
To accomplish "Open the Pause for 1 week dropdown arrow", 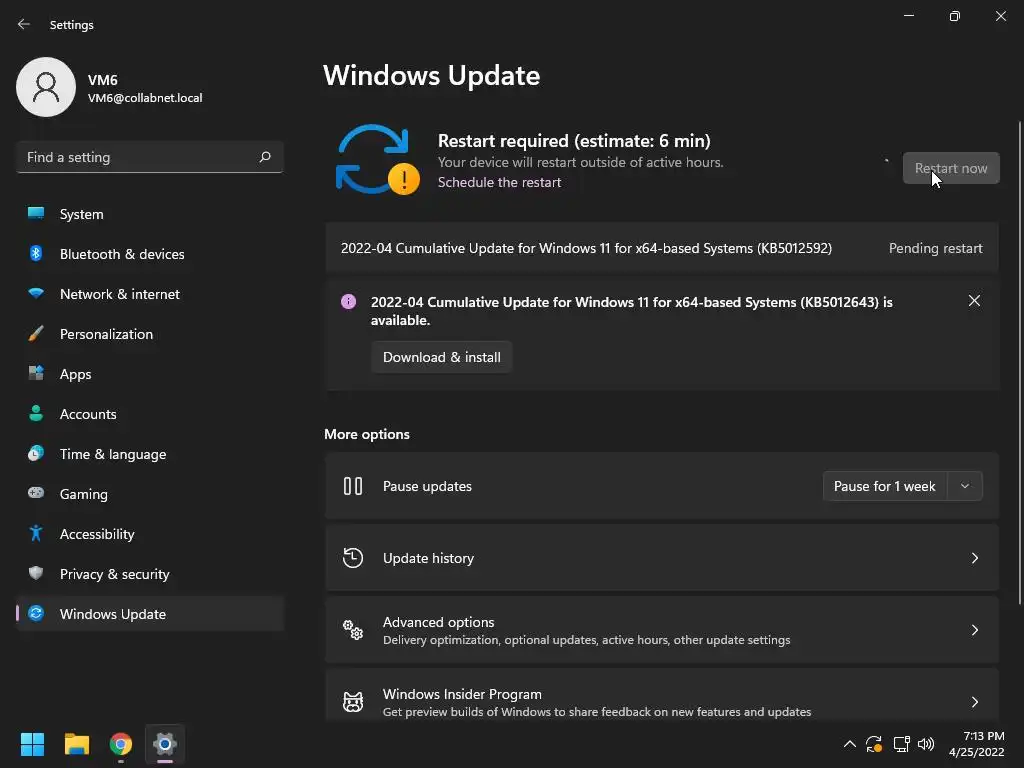I will [x=965, y=486].
